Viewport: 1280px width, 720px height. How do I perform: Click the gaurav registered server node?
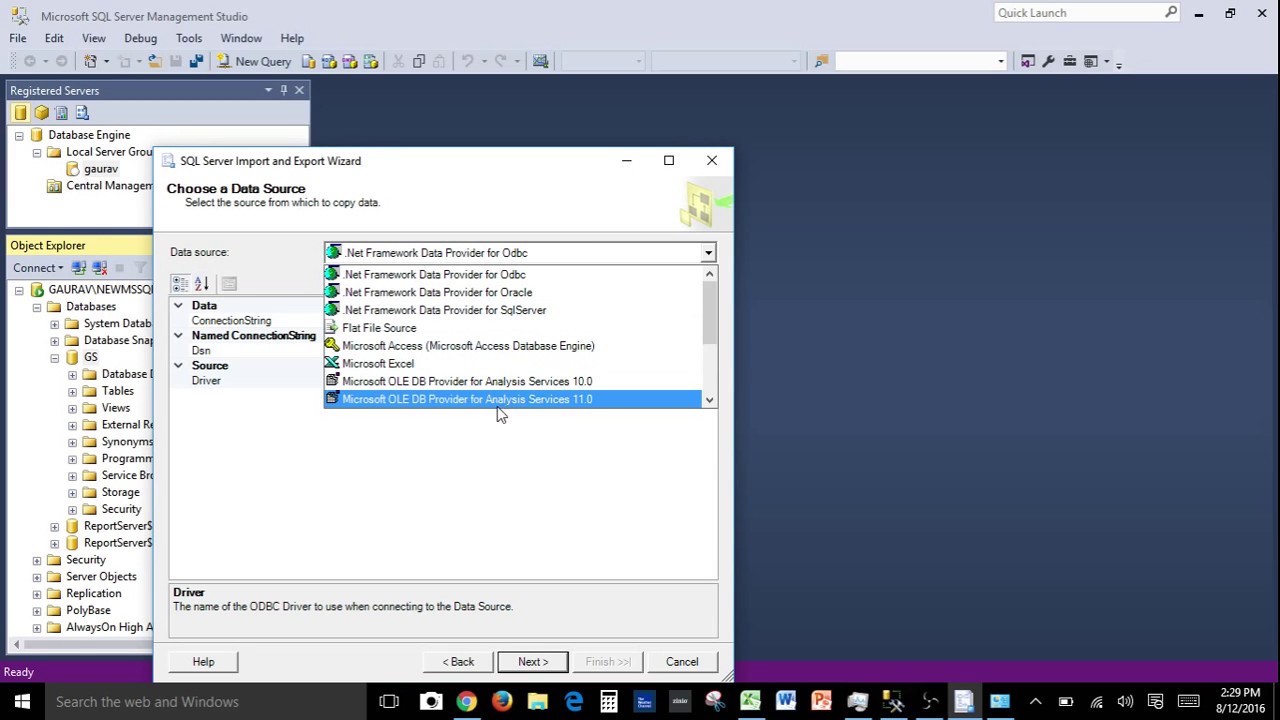click(x=100, y=169)
